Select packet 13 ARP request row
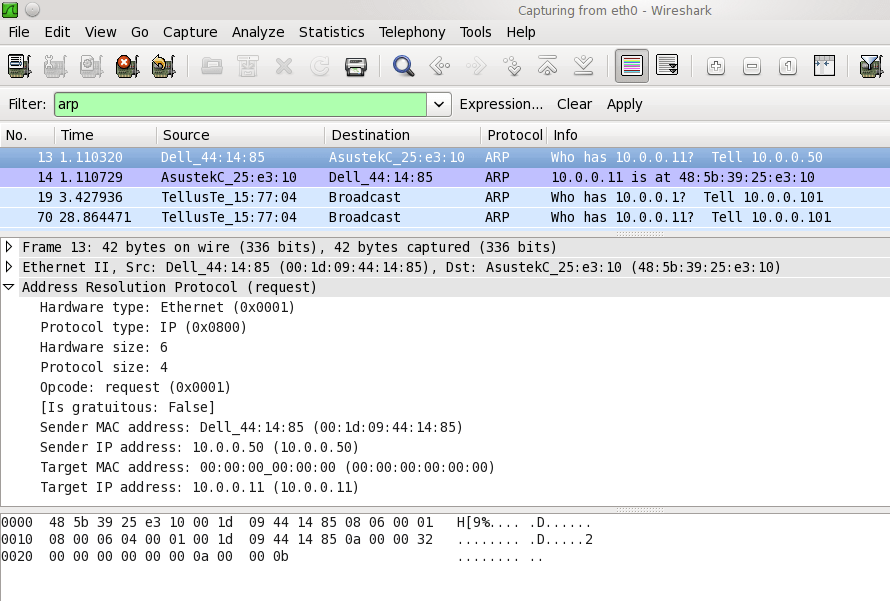This screenshot has width=890, height=601. click(x=445, y=157)
